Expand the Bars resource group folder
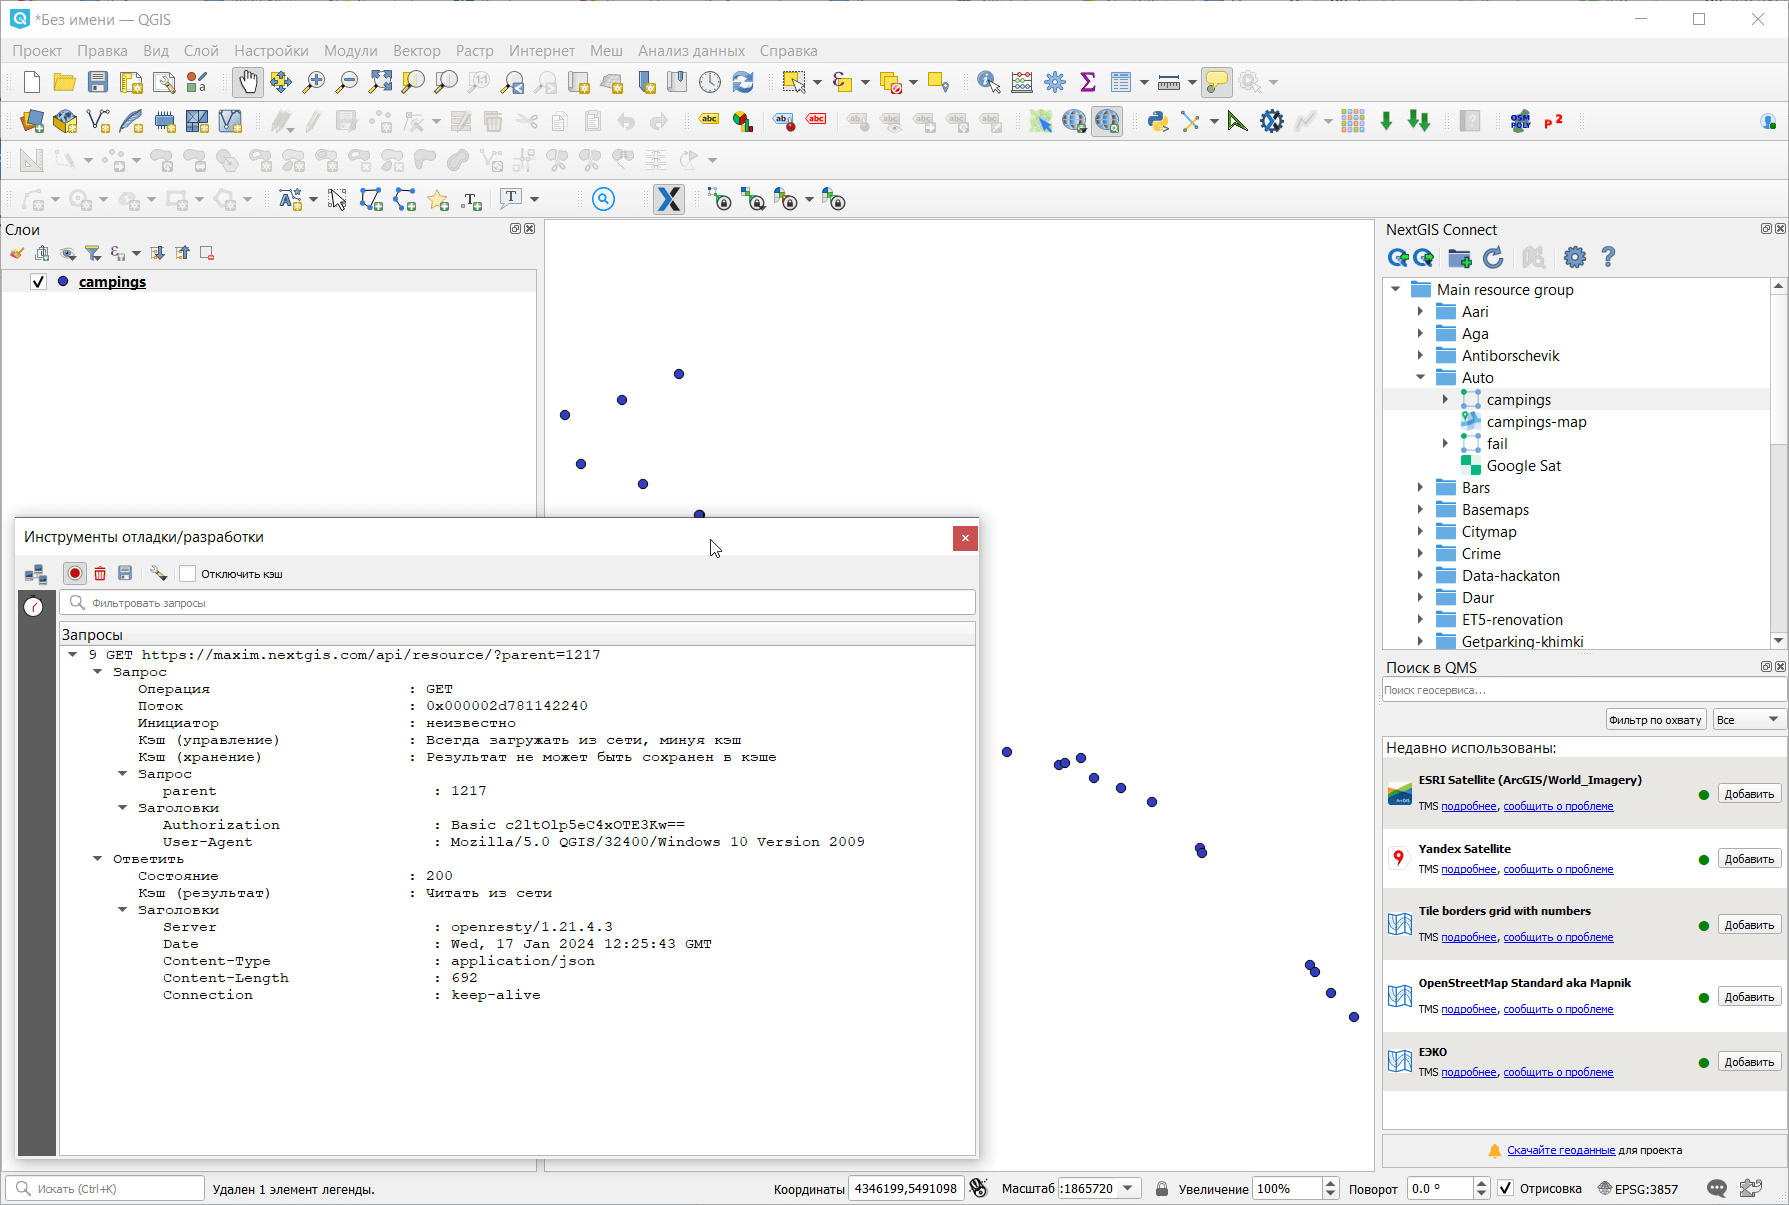 (x=1420, y=488)
